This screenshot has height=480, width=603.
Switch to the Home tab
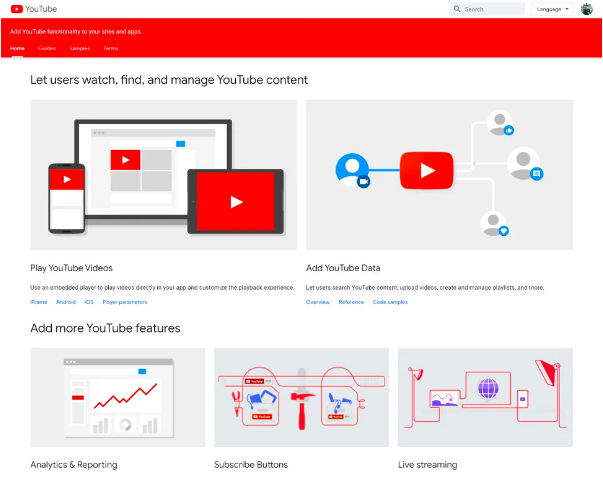[x=17, y=48]
